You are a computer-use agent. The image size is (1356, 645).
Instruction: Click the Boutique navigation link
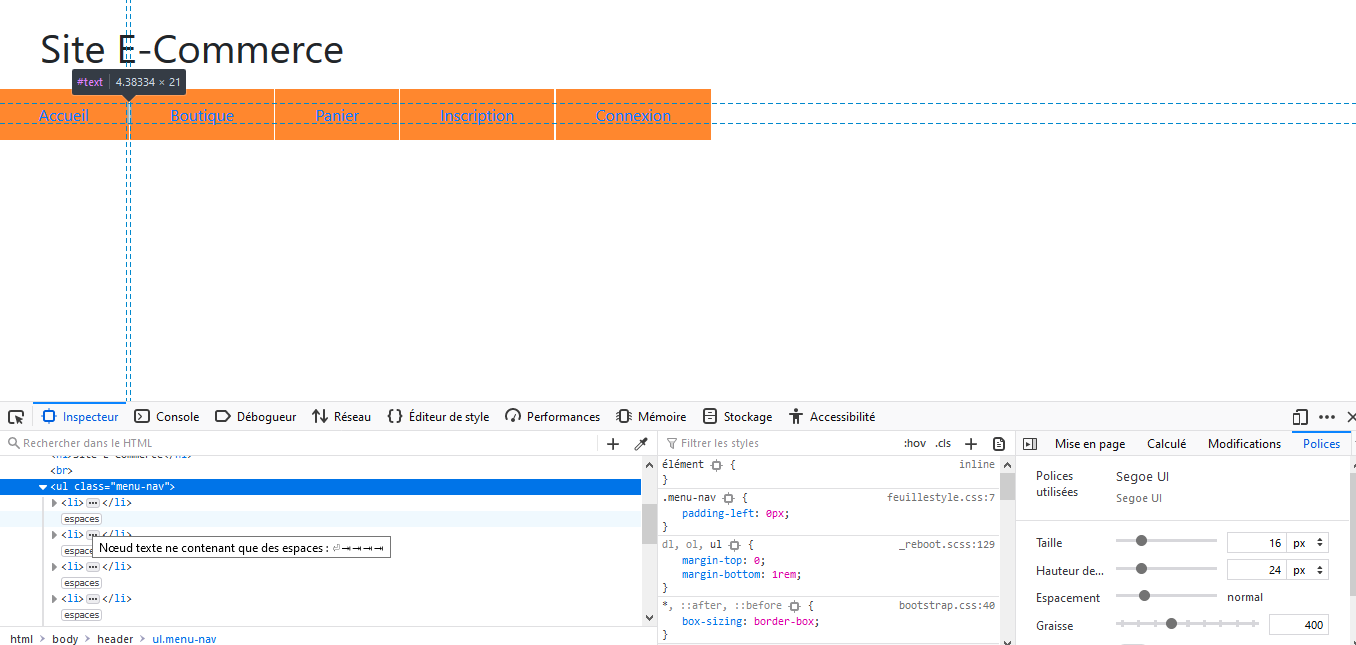(202, 116)
